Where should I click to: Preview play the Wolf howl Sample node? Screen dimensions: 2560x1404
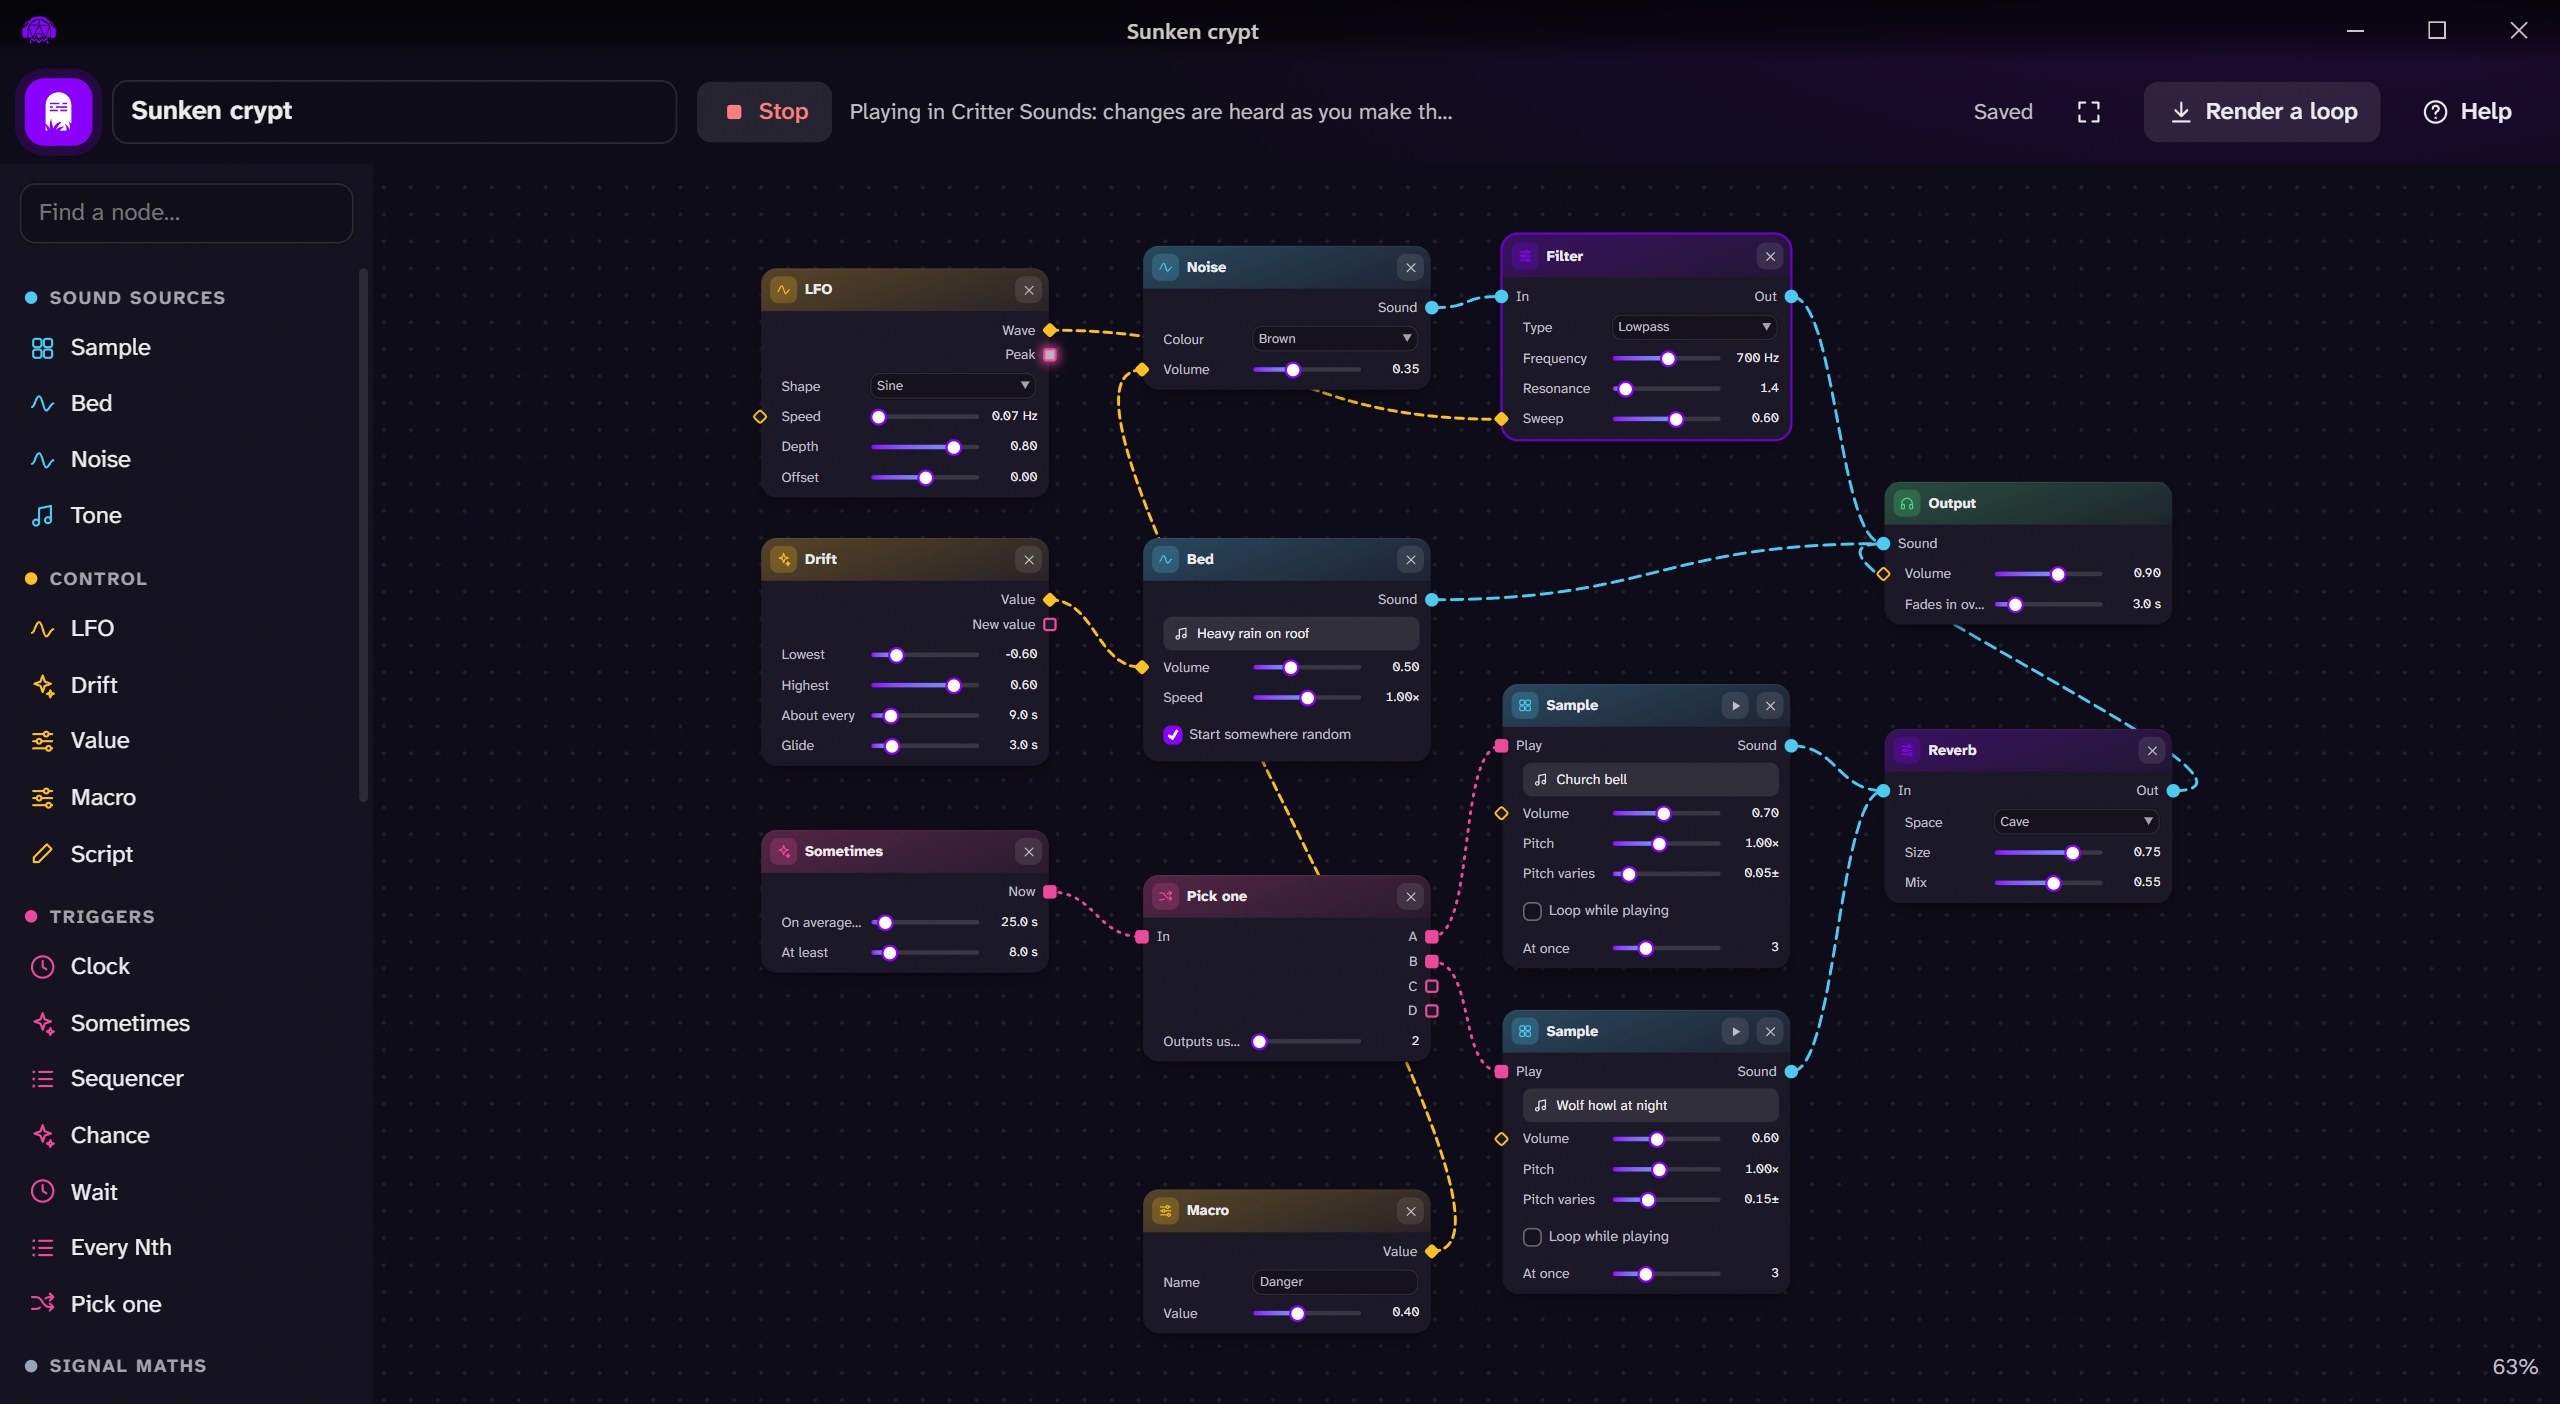pos(1735,1032)
